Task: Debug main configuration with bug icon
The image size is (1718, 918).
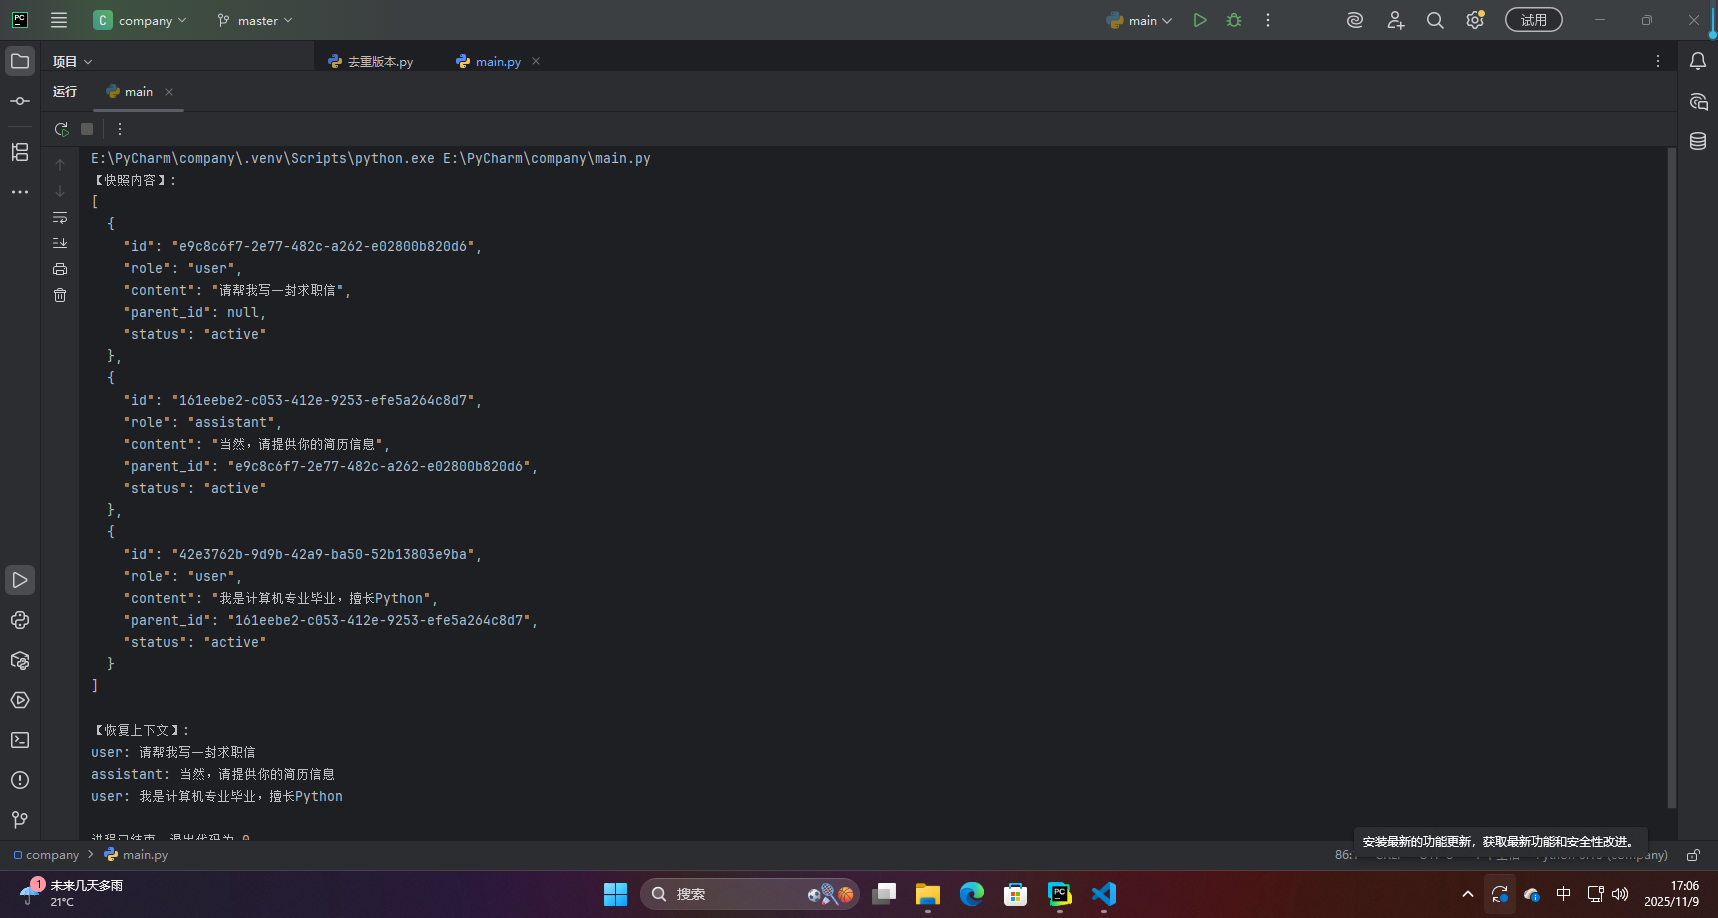Action: tap(1234, 20)
